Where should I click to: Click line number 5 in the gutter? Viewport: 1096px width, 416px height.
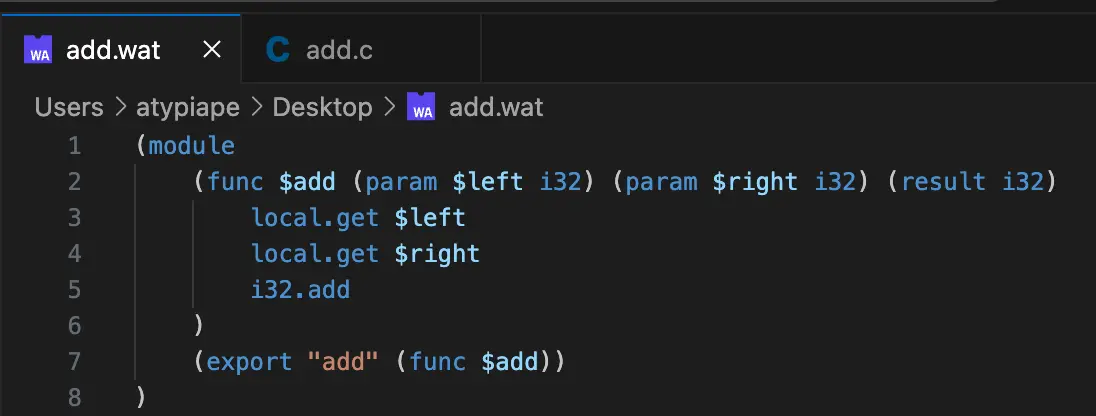click(75, 289)
